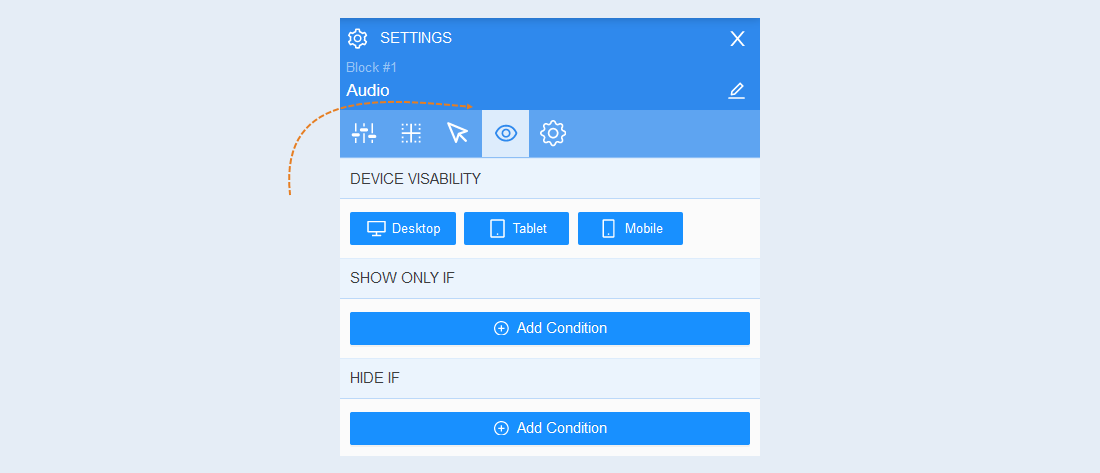The width and height of the screenshot is (1100, 473).
Task: Collapse the Device Visability section header
Action: 550,179
